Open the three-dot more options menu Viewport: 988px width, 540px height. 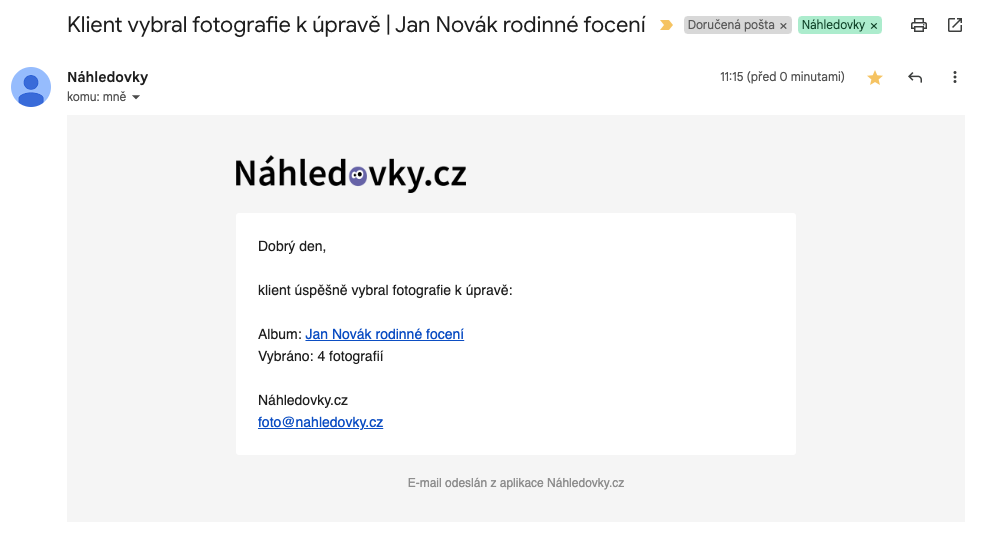click(955, 77)
